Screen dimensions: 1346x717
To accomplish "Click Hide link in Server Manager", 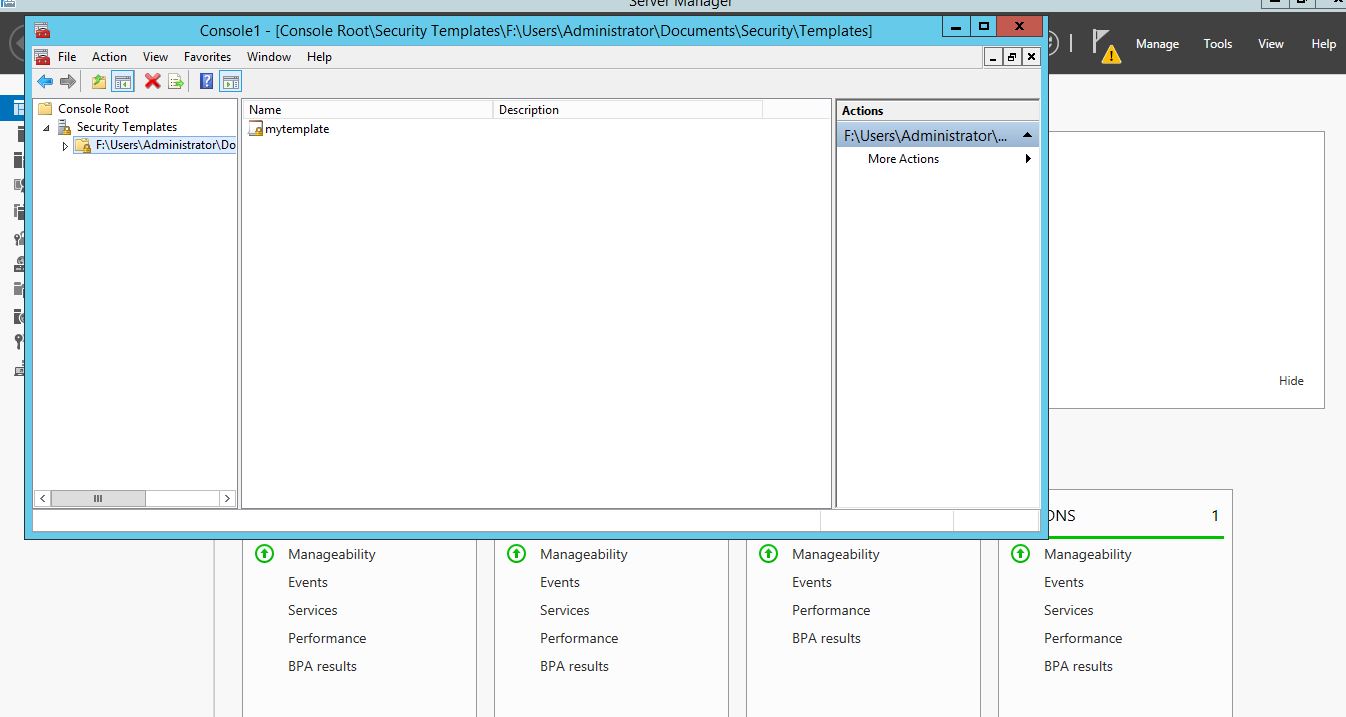I will [x=1291, y=381].
